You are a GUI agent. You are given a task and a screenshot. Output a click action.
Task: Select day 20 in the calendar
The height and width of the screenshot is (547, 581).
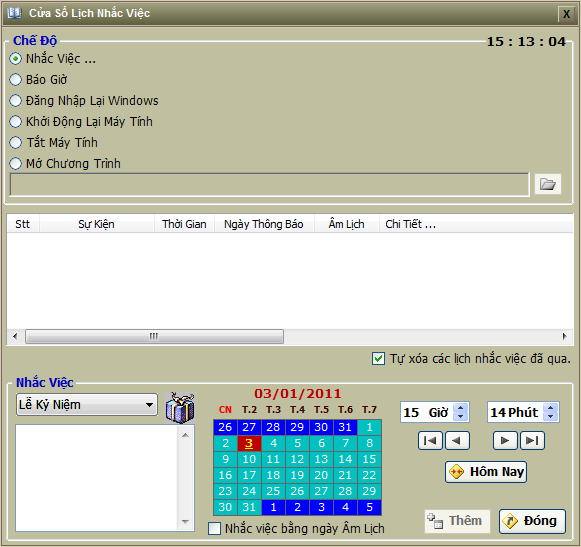(x=321, y=475)
